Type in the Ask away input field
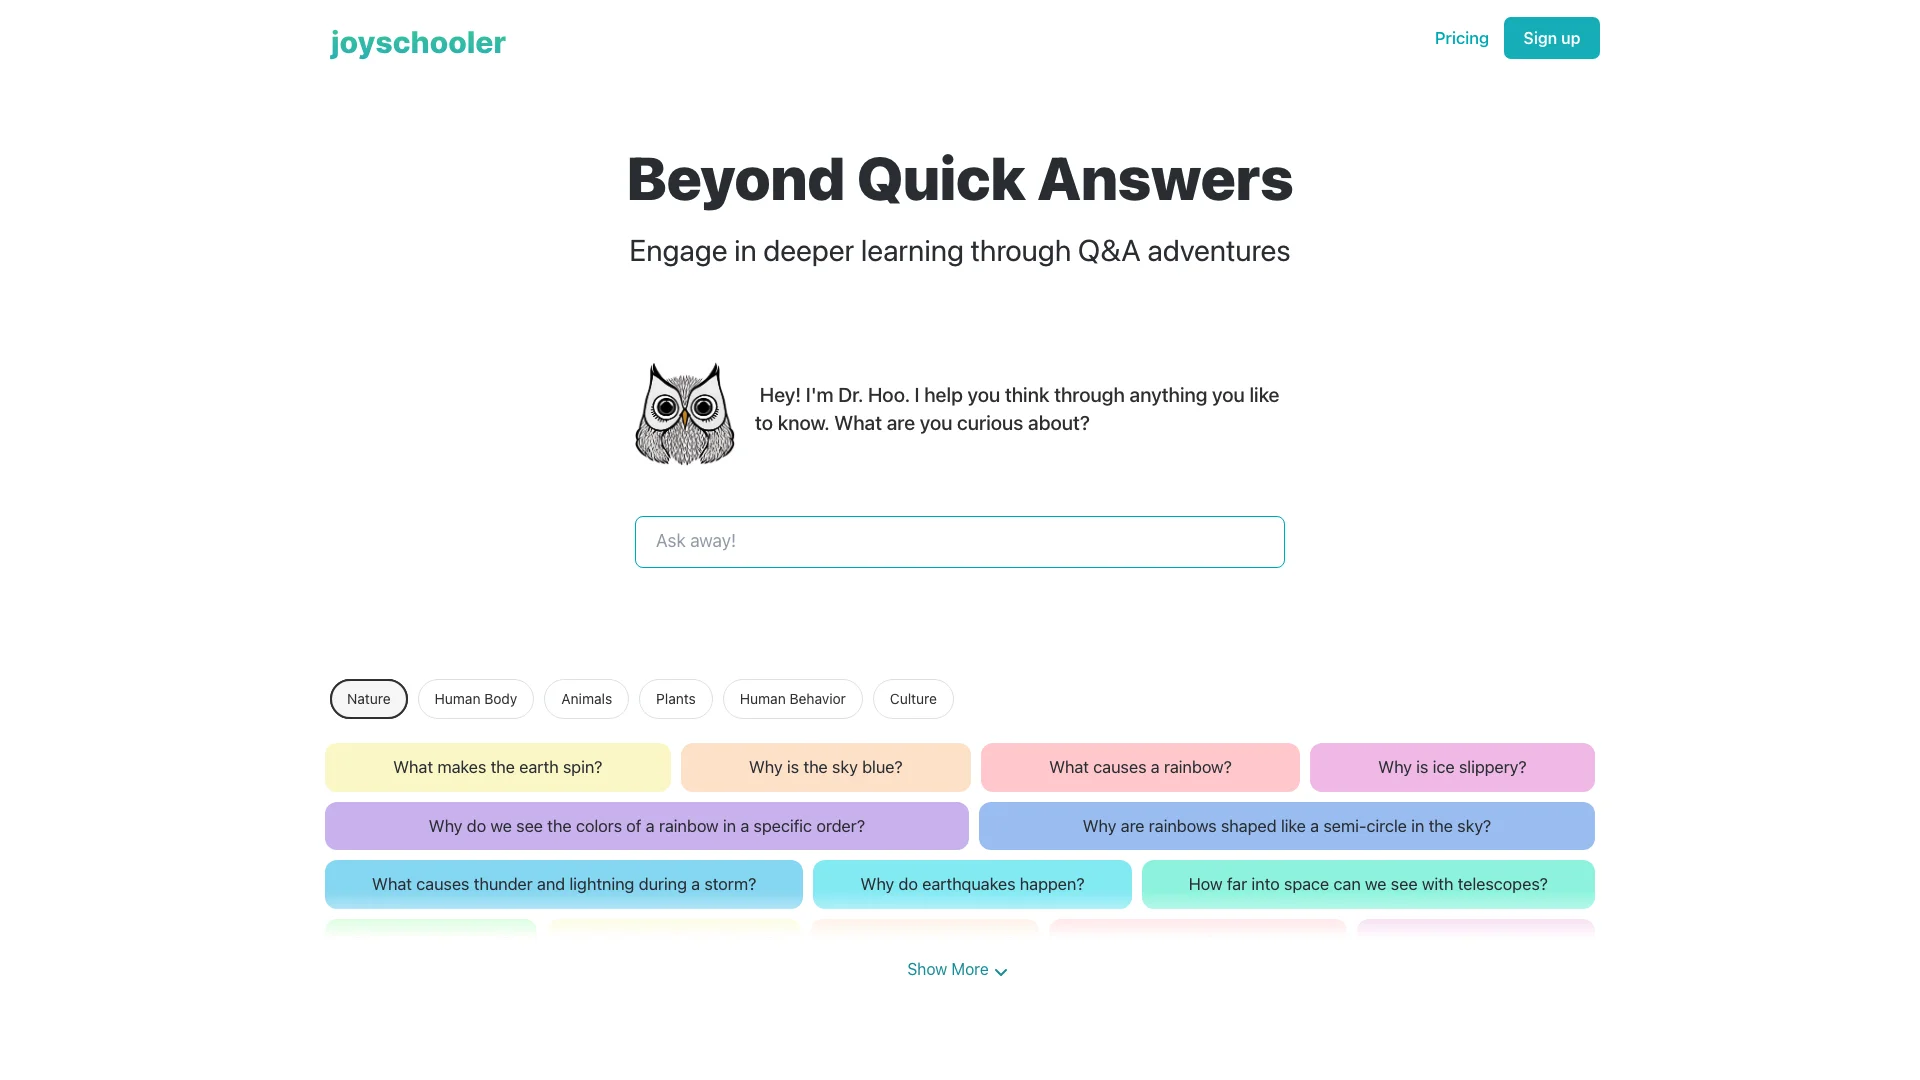 [959, 541]
